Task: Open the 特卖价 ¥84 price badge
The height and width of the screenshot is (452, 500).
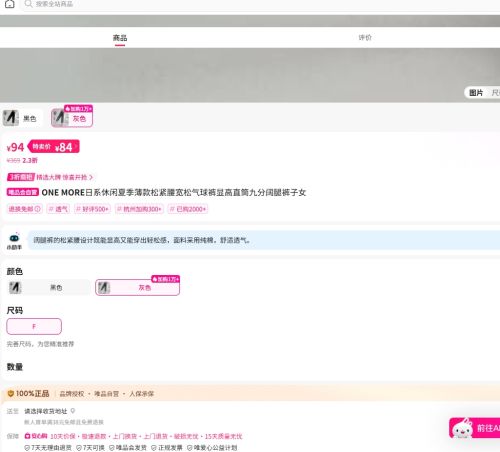Action: (x=53, y=147)
